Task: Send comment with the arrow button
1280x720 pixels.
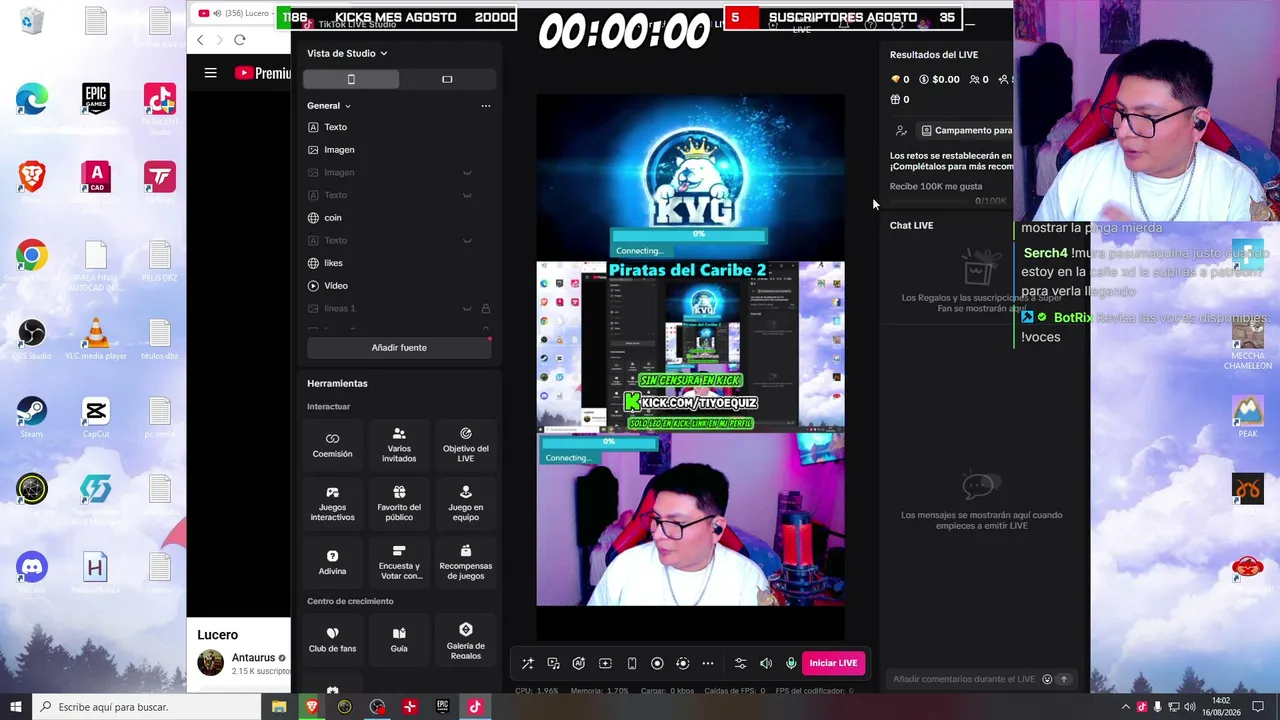Action: click(x=1064, y=679)
